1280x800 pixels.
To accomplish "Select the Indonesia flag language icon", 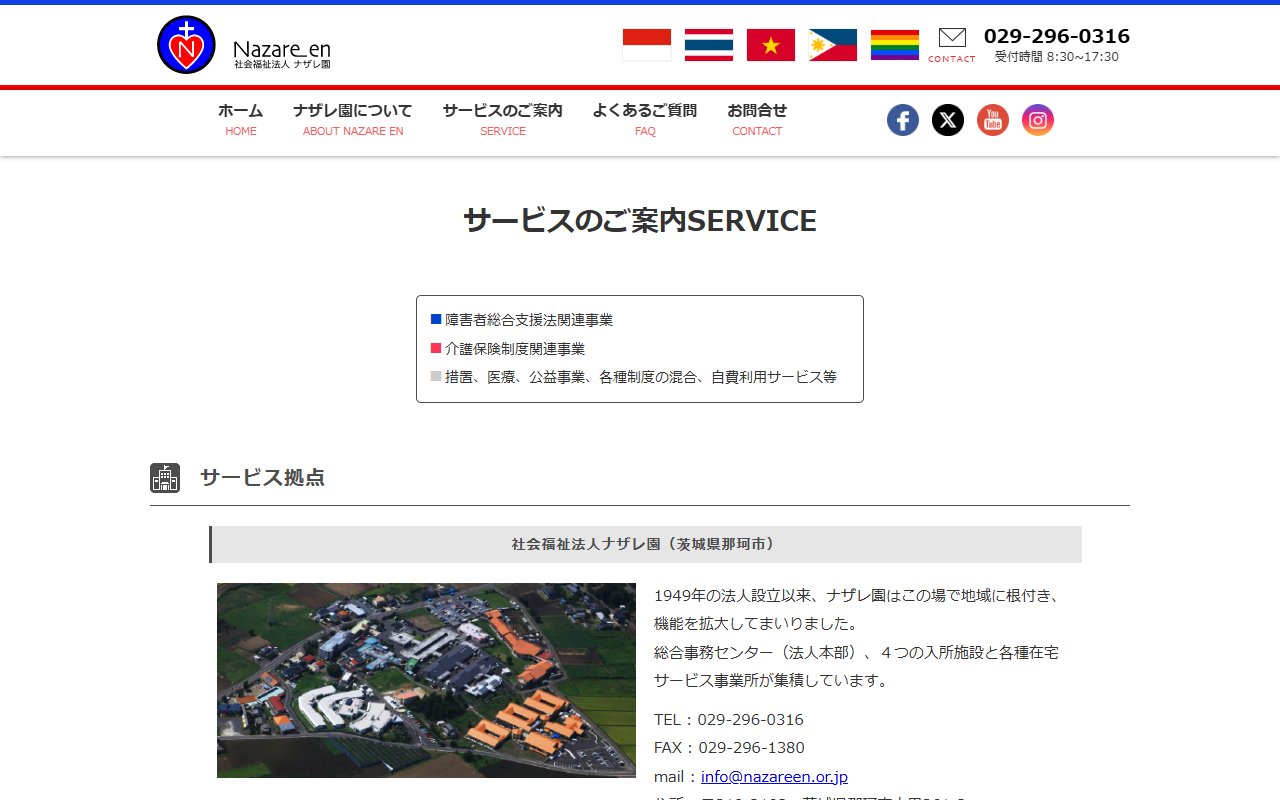I will click(x=647, y=45).
